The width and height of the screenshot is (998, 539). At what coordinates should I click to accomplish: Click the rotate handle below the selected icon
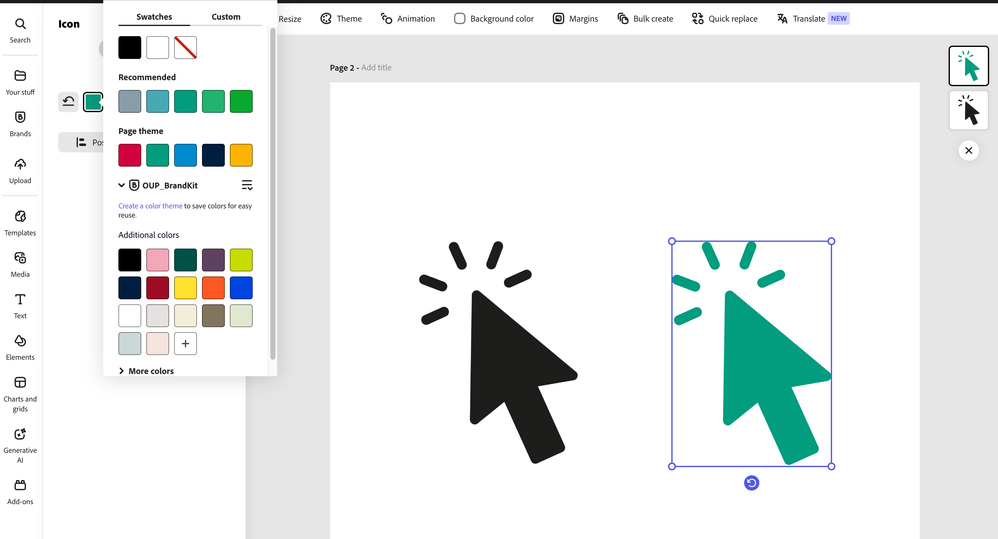click(x=751, y=483)
